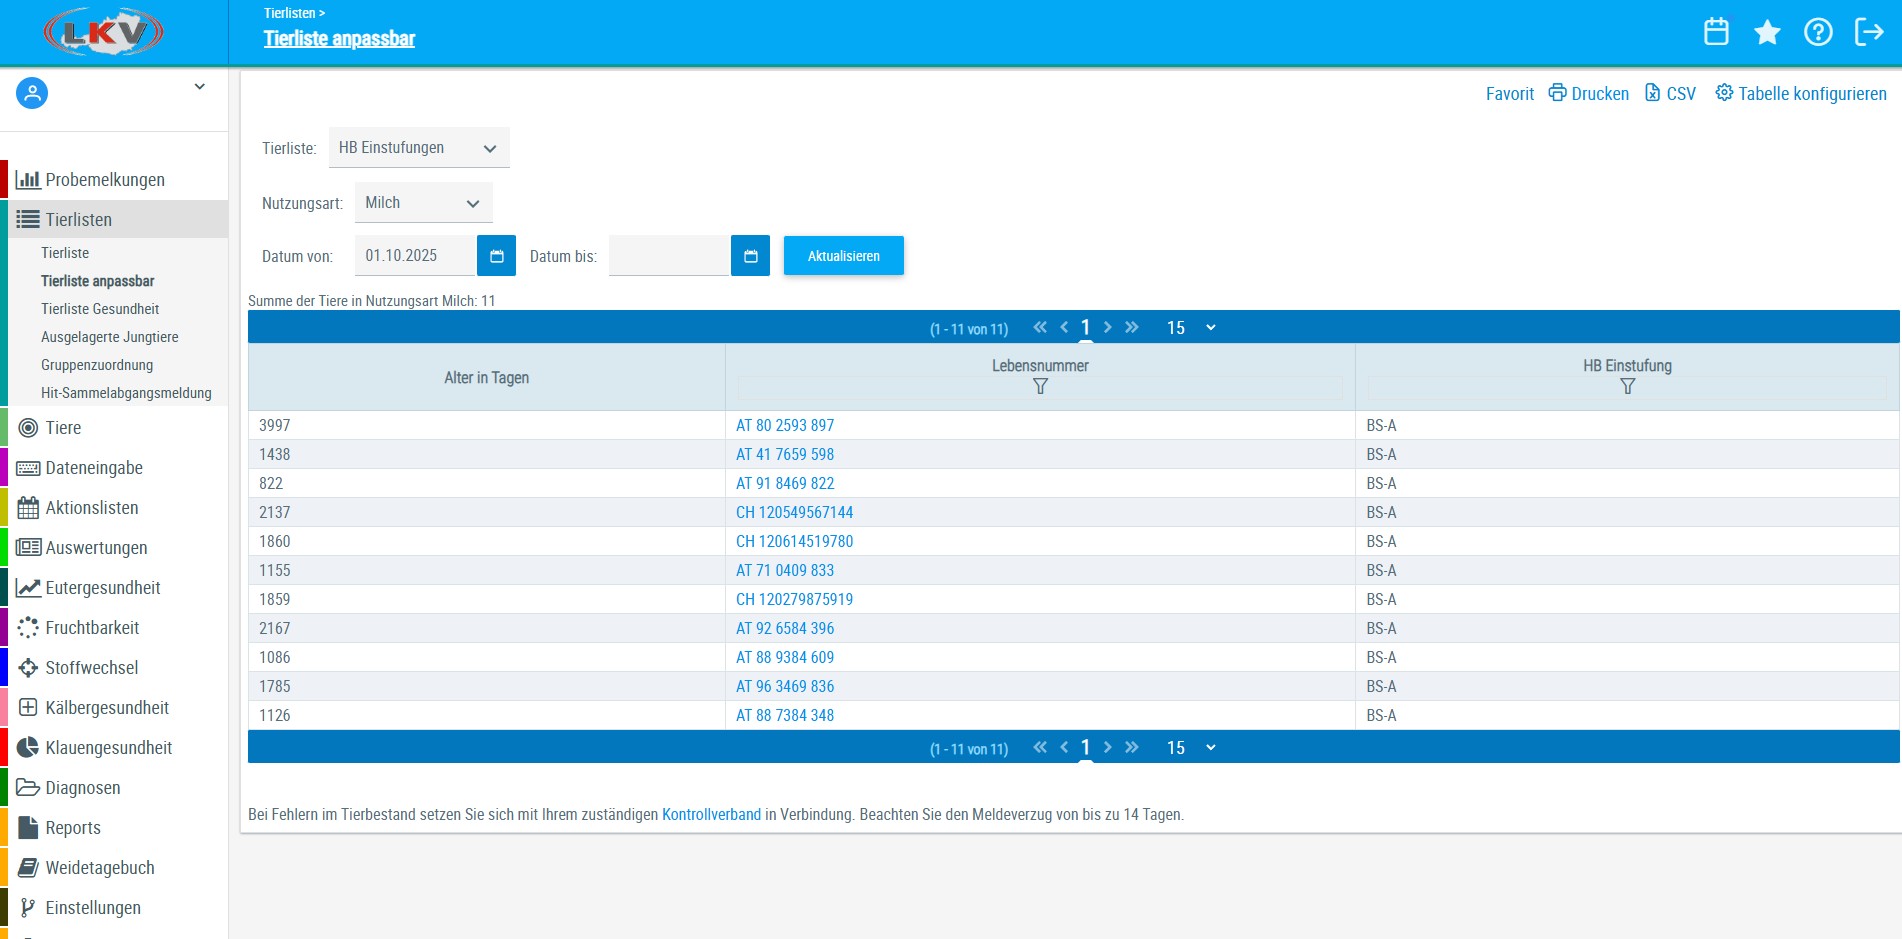Click the star favorites icon in header
Viewport: 1902px width, 939px height.
pos(1767,32)
